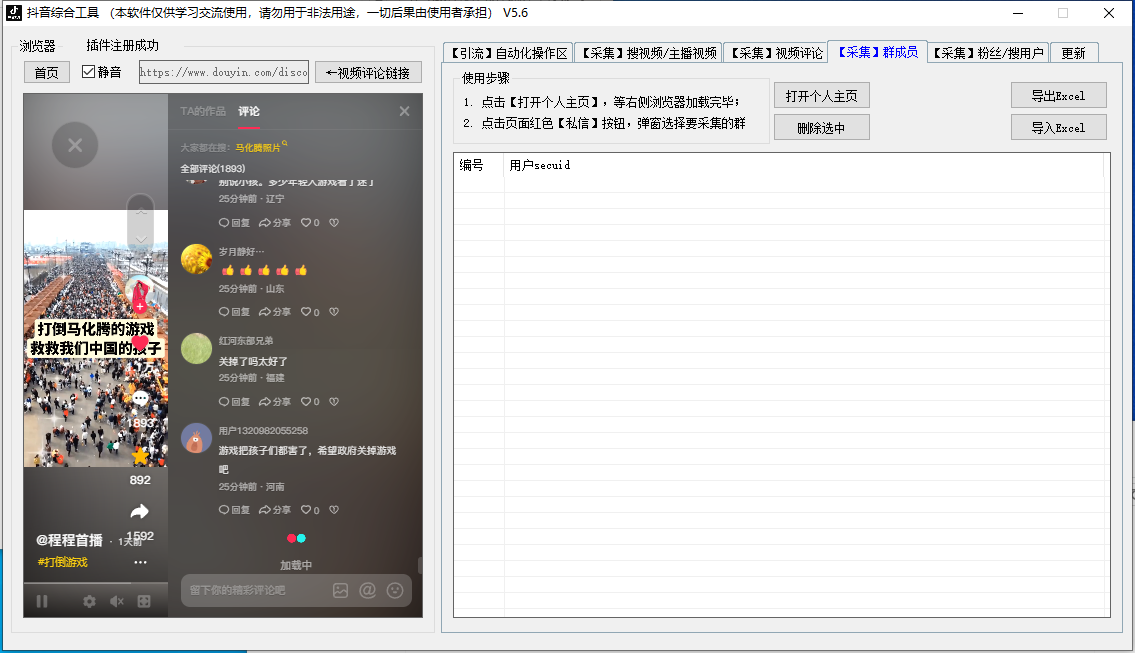Open the emoji picker smiley icon
Viewport: 1135px width, 653px height.
[x=395, y=590]
